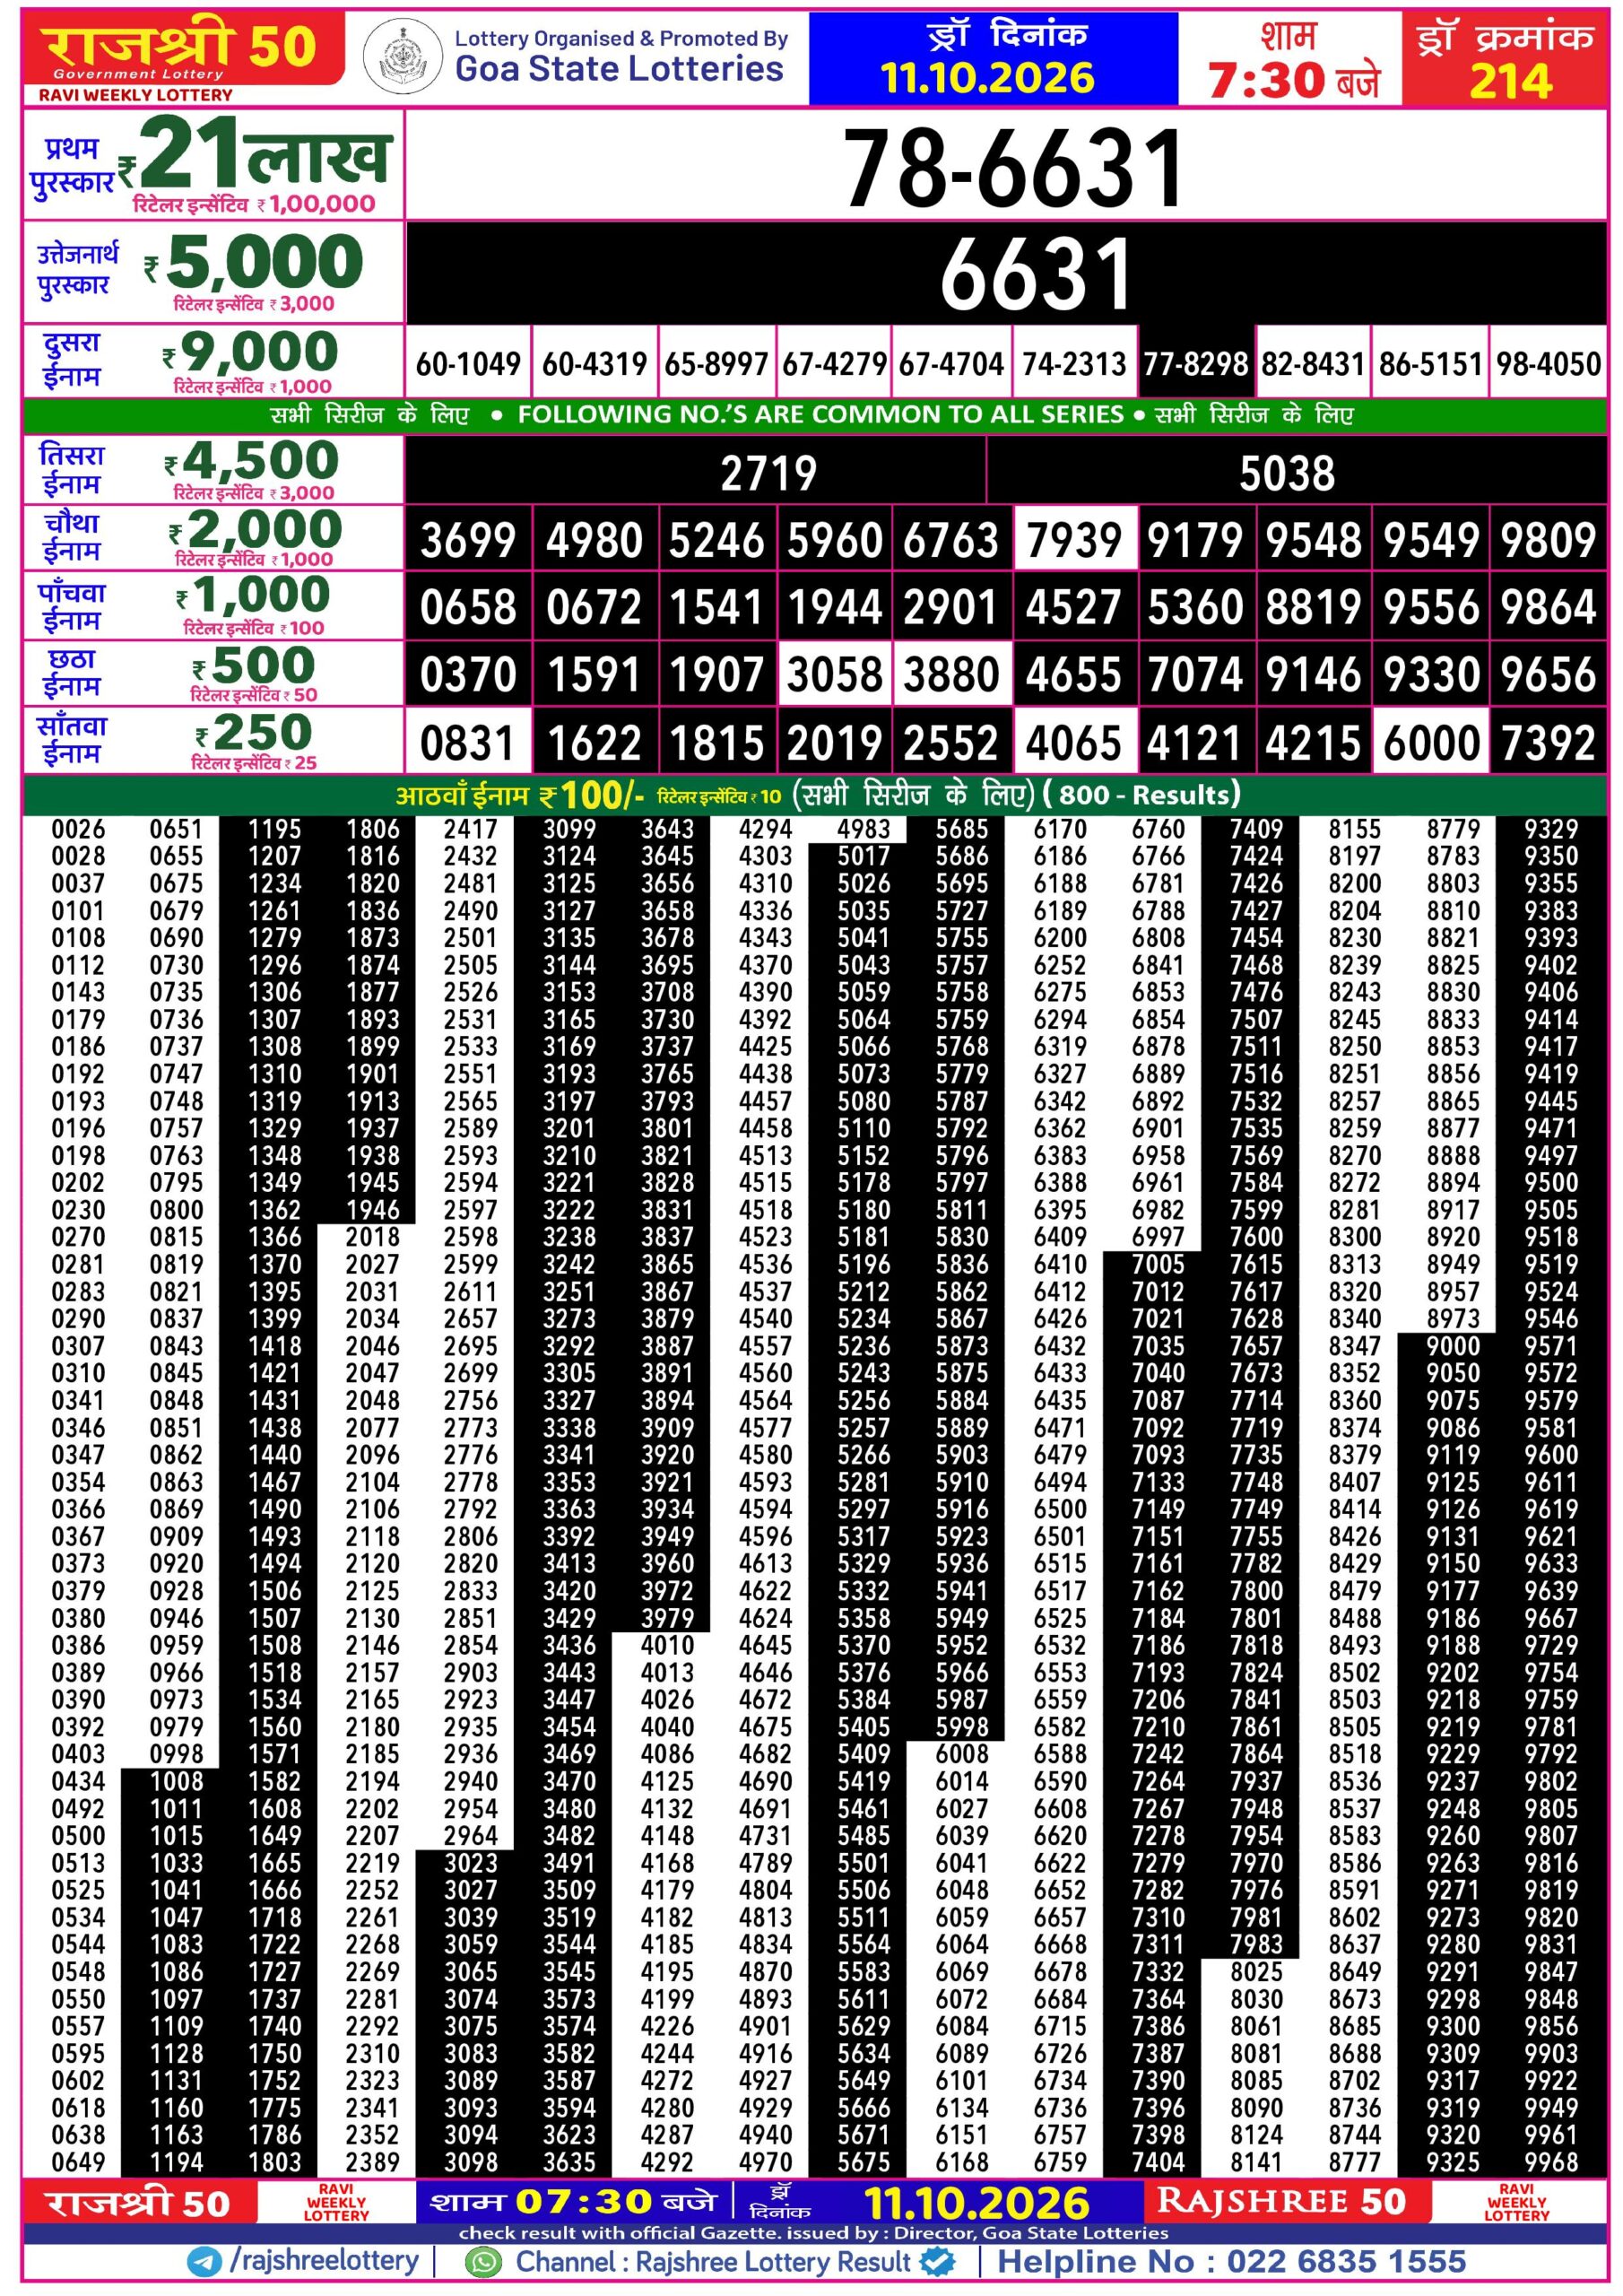This screenshot has height=2296, width=1623.
Task: Click the '800 - Results' label
Action: (x=1140, y=795)
